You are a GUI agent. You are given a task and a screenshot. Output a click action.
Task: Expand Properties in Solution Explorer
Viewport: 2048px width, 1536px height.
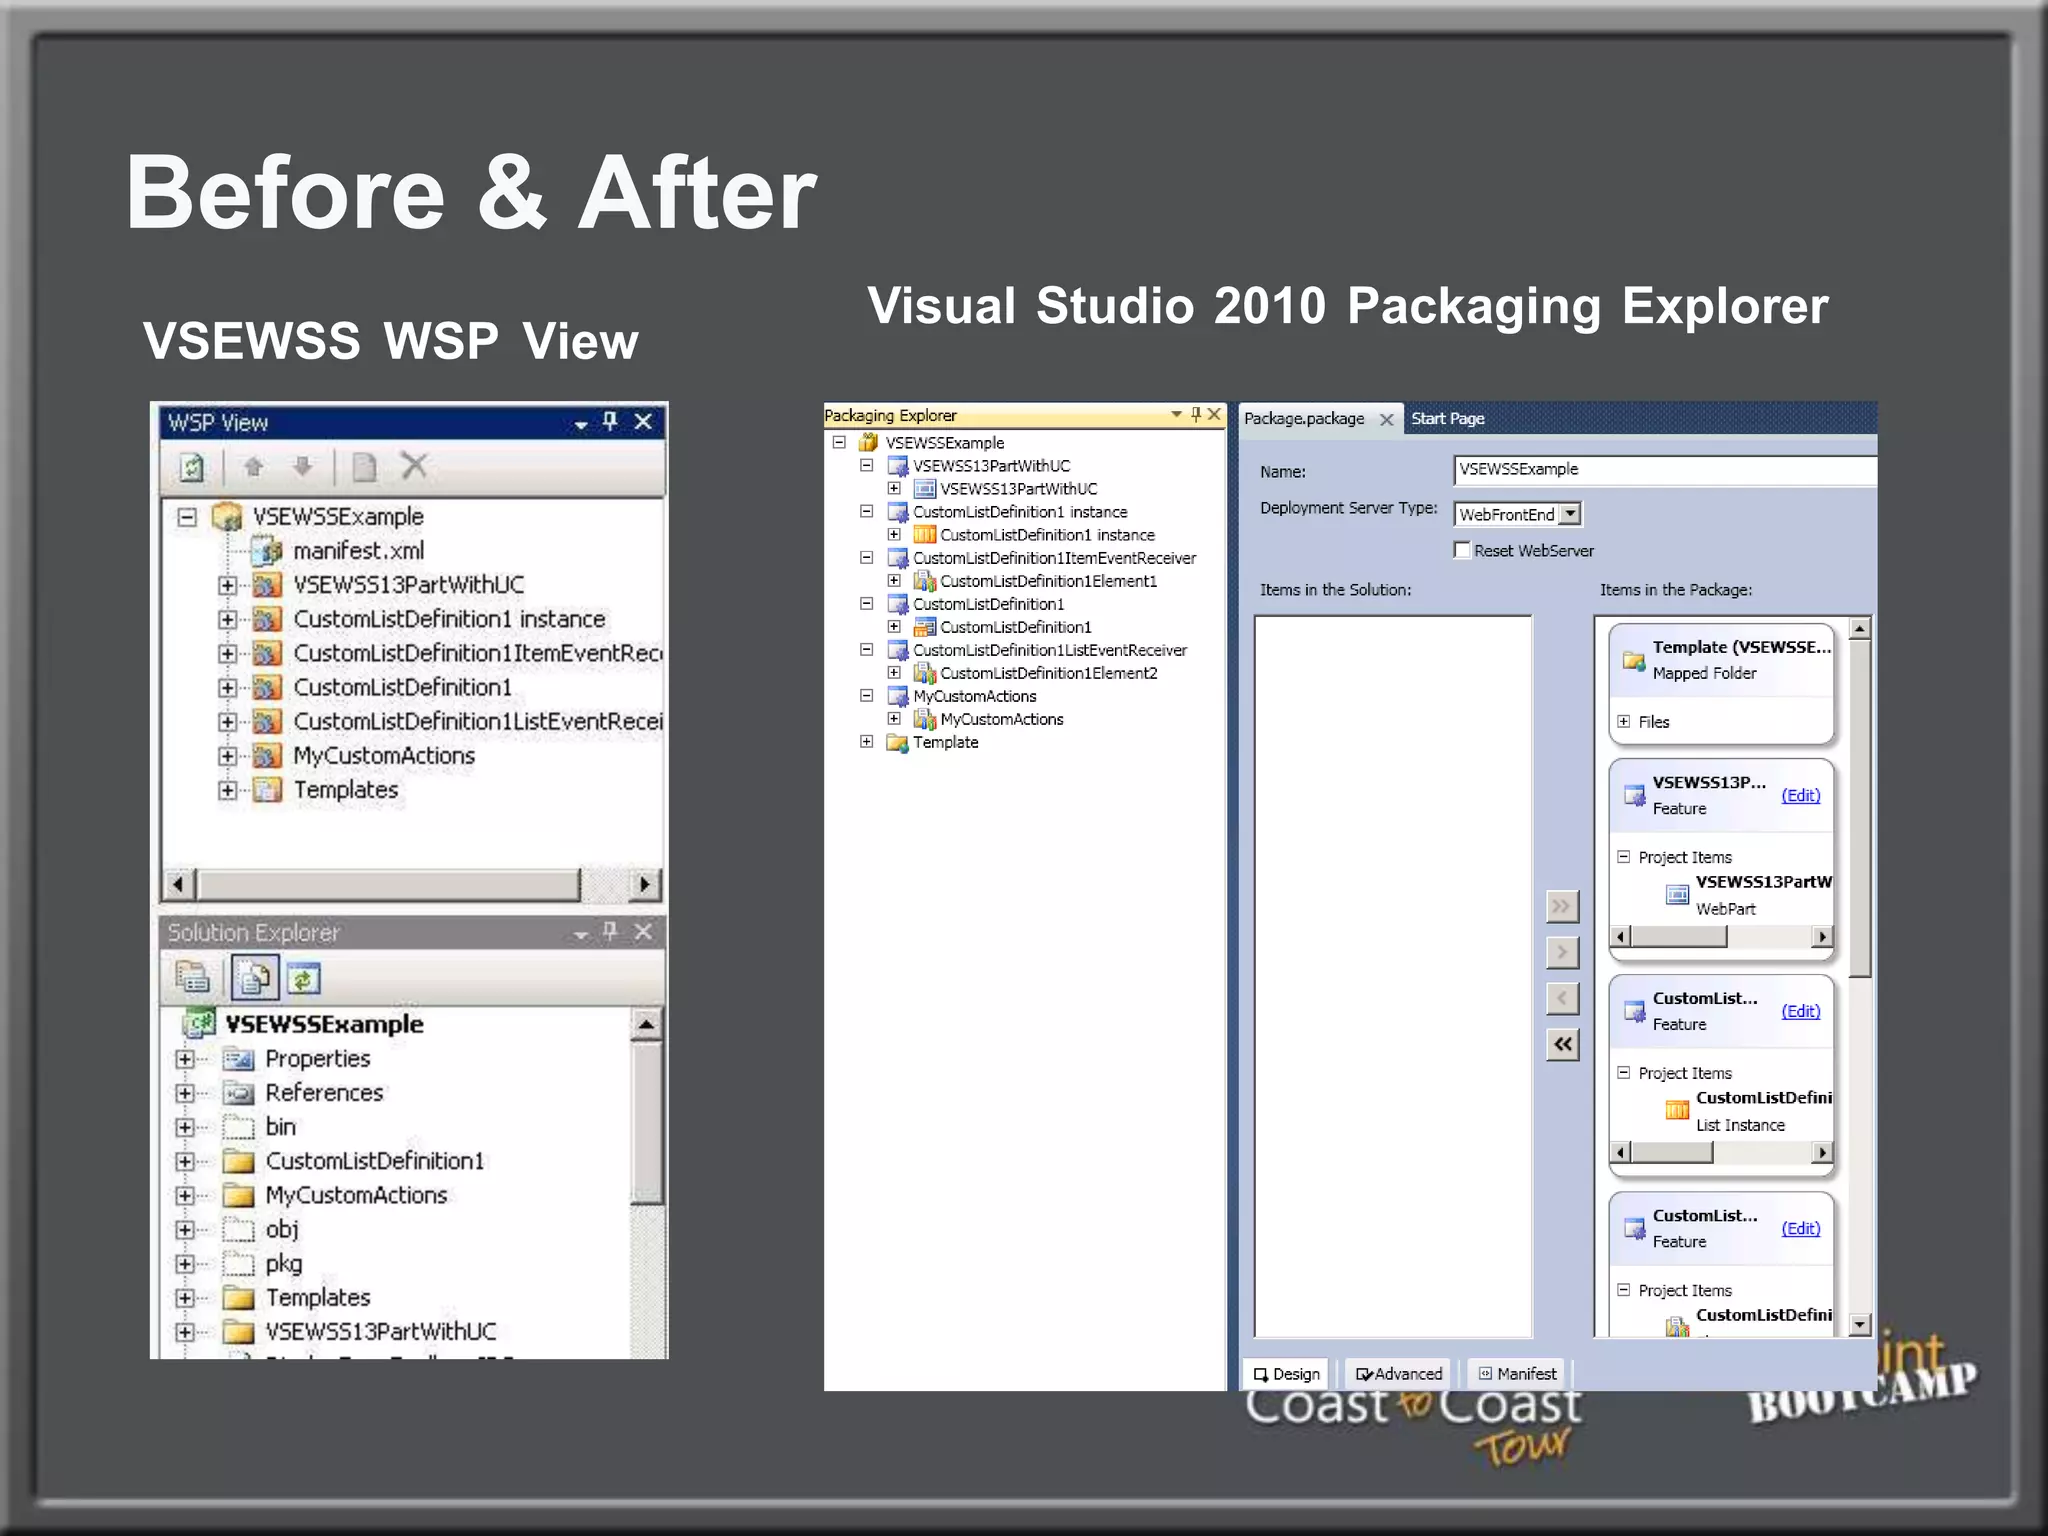click(185, 1059)
